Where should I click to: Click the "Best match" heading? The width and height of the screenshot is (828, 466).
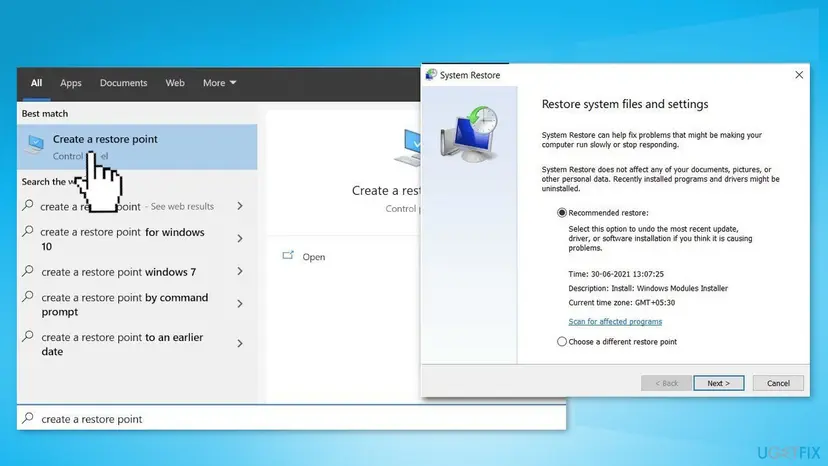pos(45,114)
